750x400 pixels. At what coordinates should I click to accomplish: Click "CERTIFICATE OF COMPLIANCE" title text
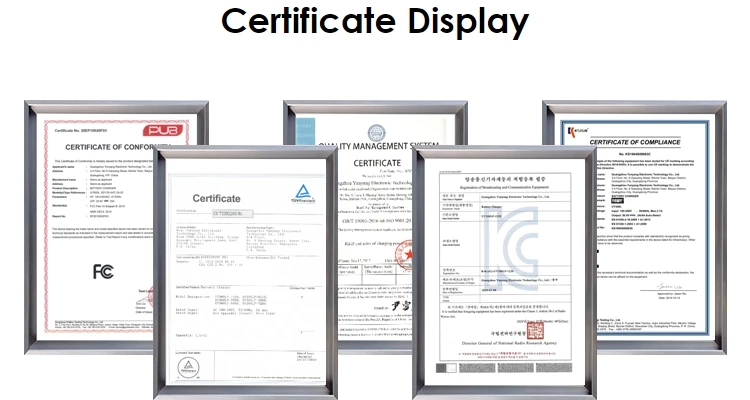pos(635,142)
